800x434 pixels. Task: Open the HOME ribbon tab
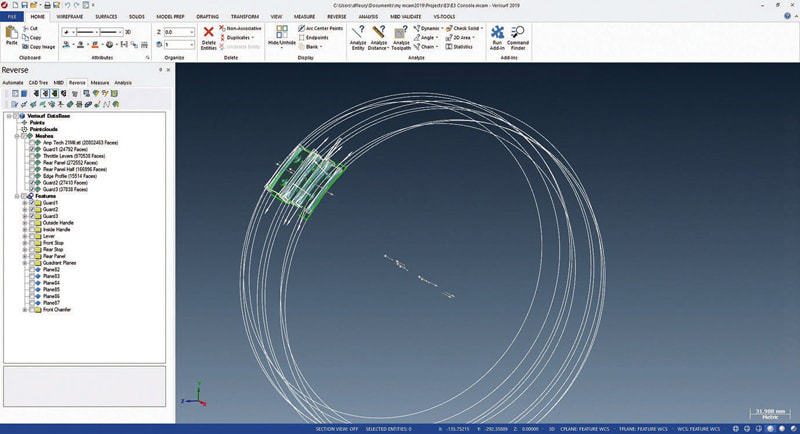(x=37, y=16)
